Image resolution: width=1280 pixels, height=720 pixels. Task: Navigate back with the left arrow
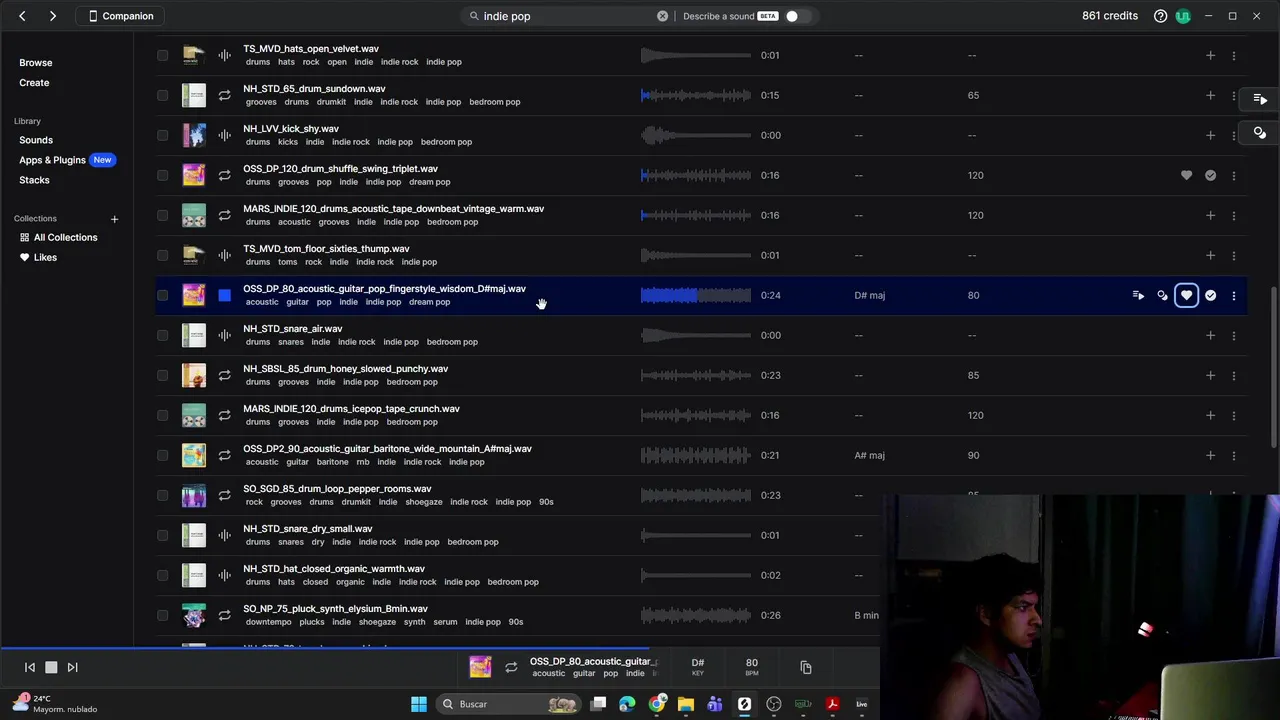coord(22,16)
